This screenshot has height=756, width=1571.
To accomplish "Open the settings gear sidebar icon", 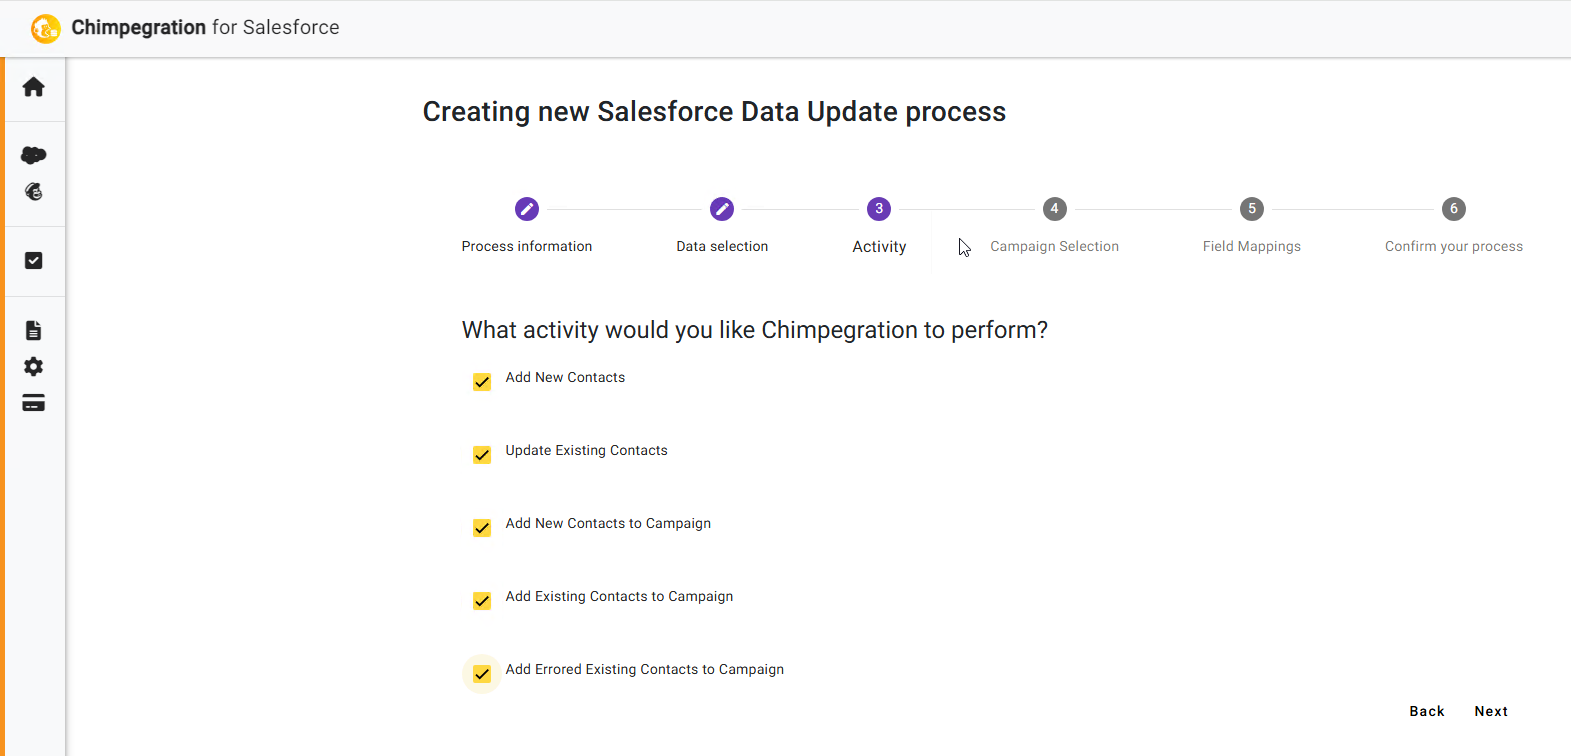I will pyautogui.click(x=33, y=366).
